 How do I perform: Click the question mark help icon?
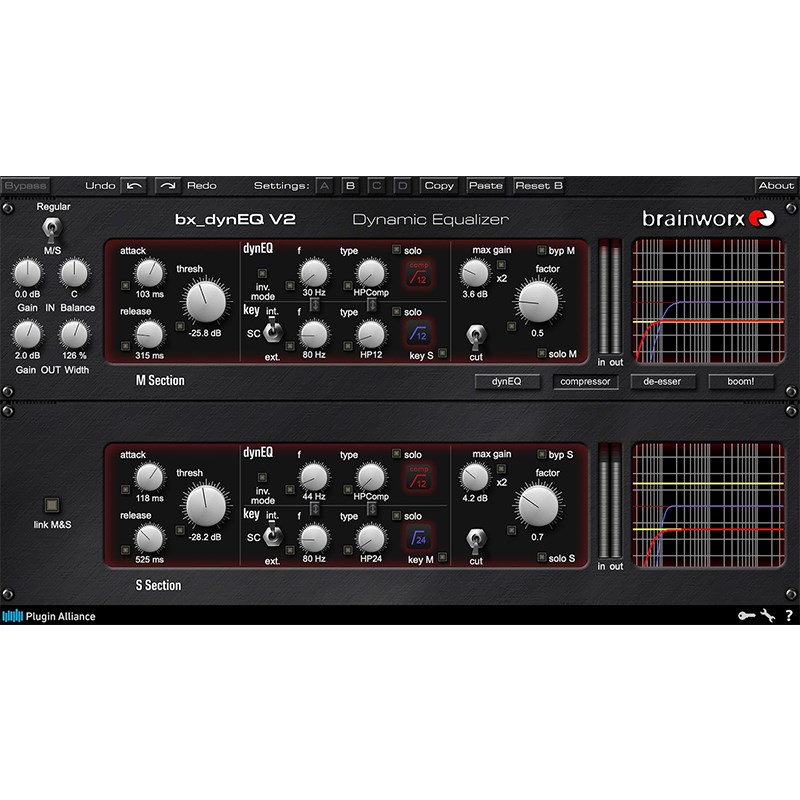coord(789,616)
